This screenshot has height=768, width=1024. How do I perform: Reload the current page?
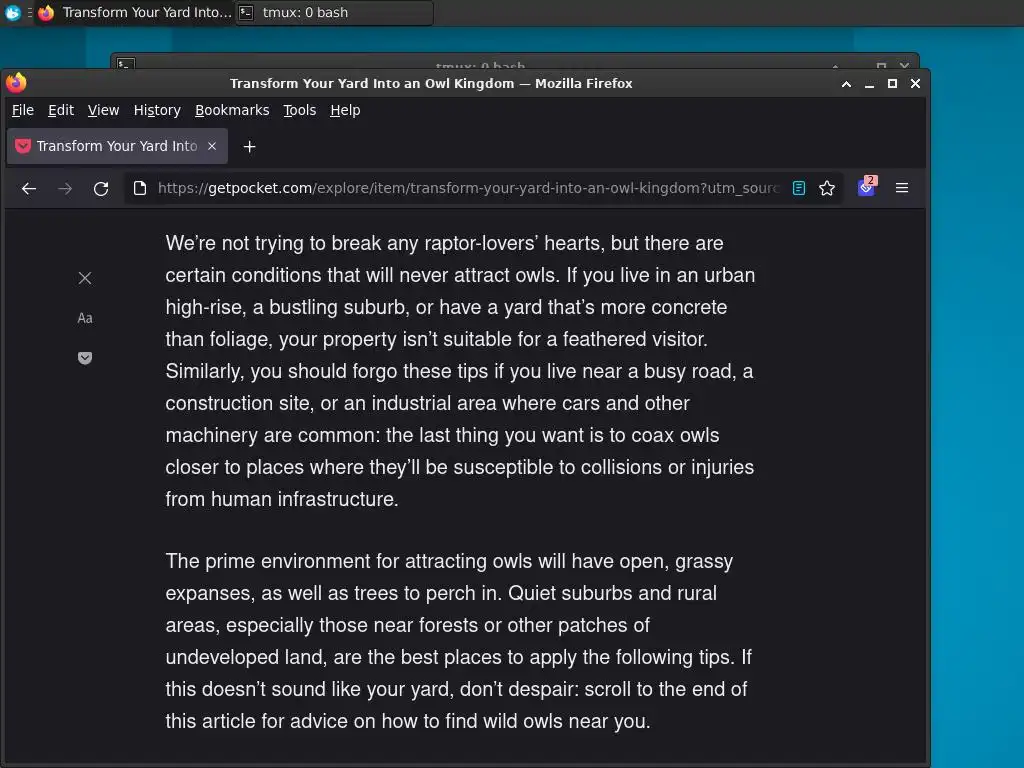tap(101, 188)
